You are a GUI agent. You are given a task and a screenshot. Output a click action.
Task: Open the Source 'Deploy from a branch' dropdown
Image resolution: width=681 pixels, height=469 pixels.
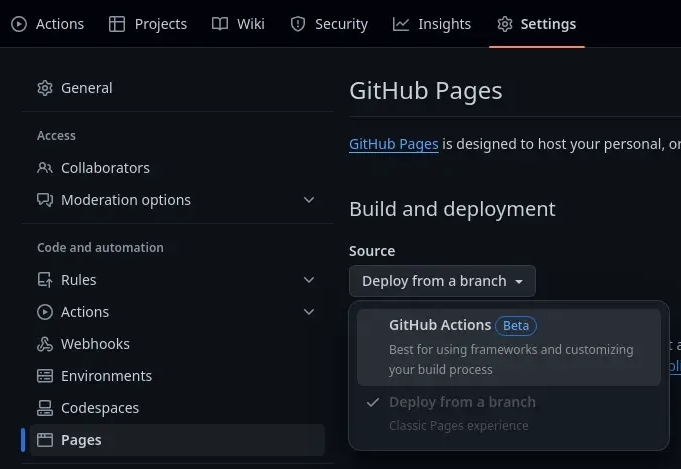[x=442, y=281]
